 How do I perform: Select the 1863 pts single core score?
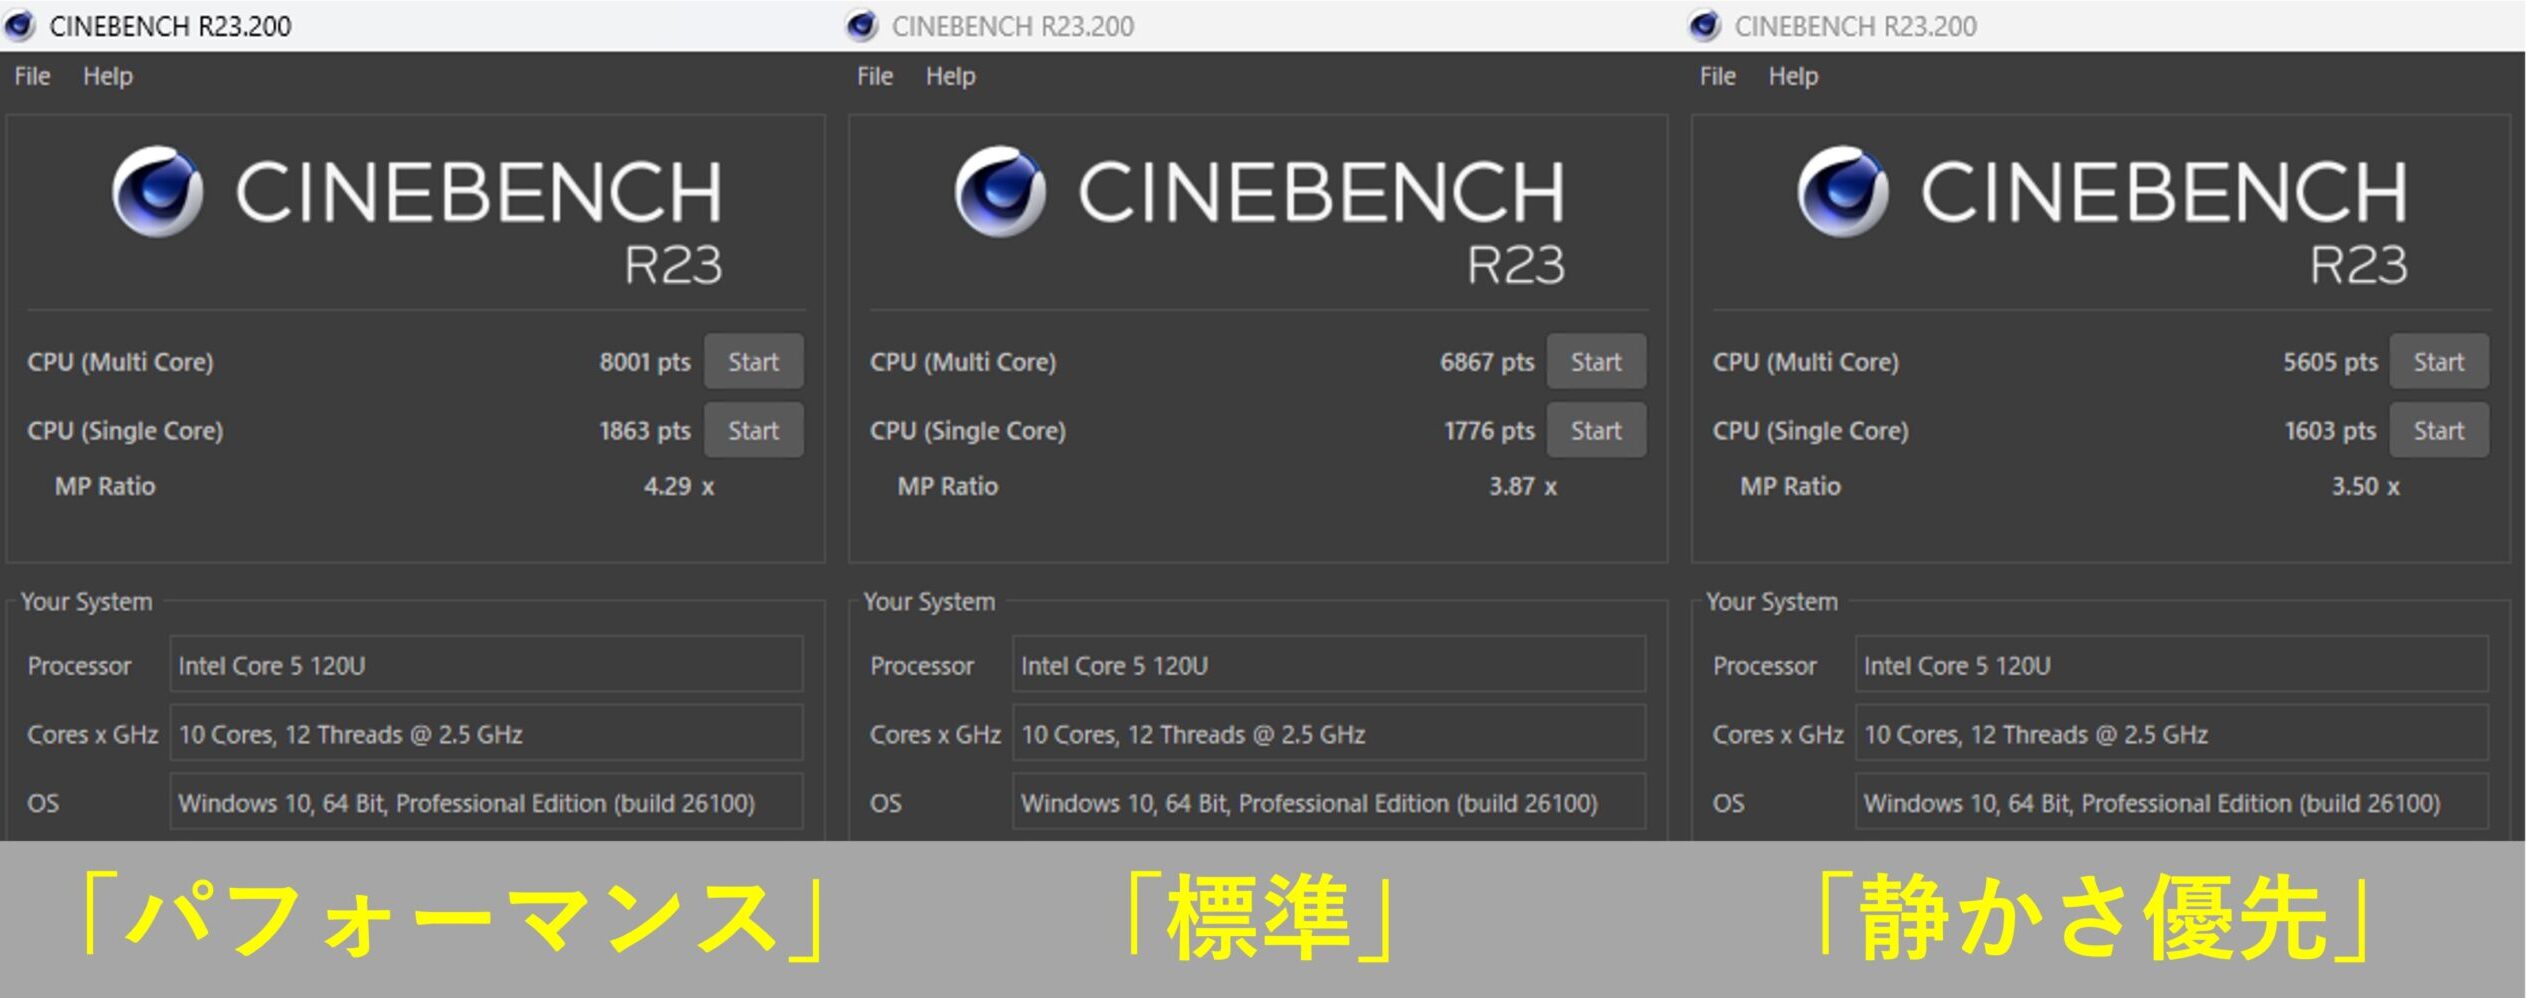pyautogui.click(x=645, y=431)
